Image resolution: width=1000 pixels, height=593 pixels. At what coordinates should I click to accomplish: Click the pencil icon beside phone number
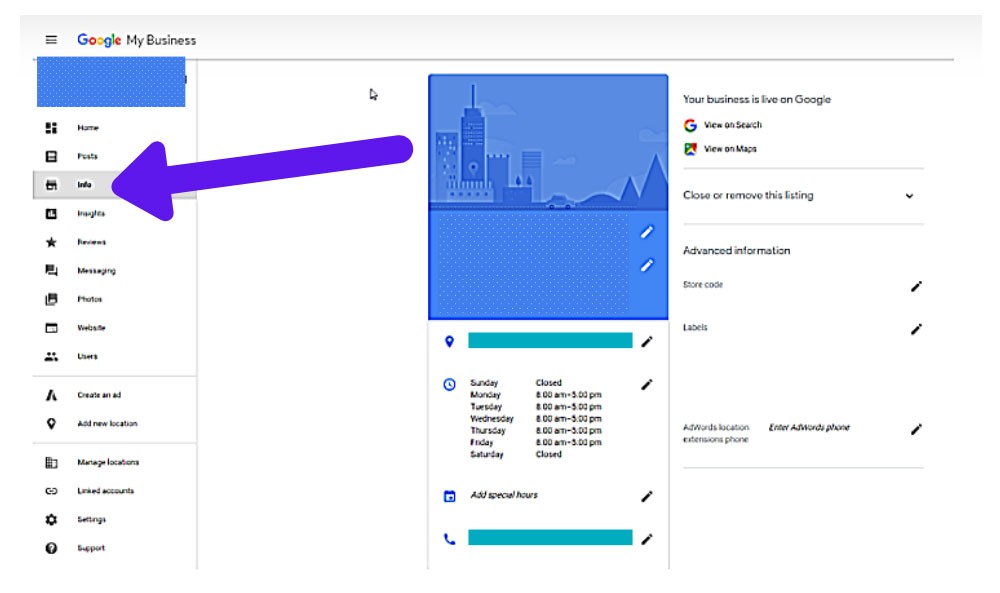(647, 539)
